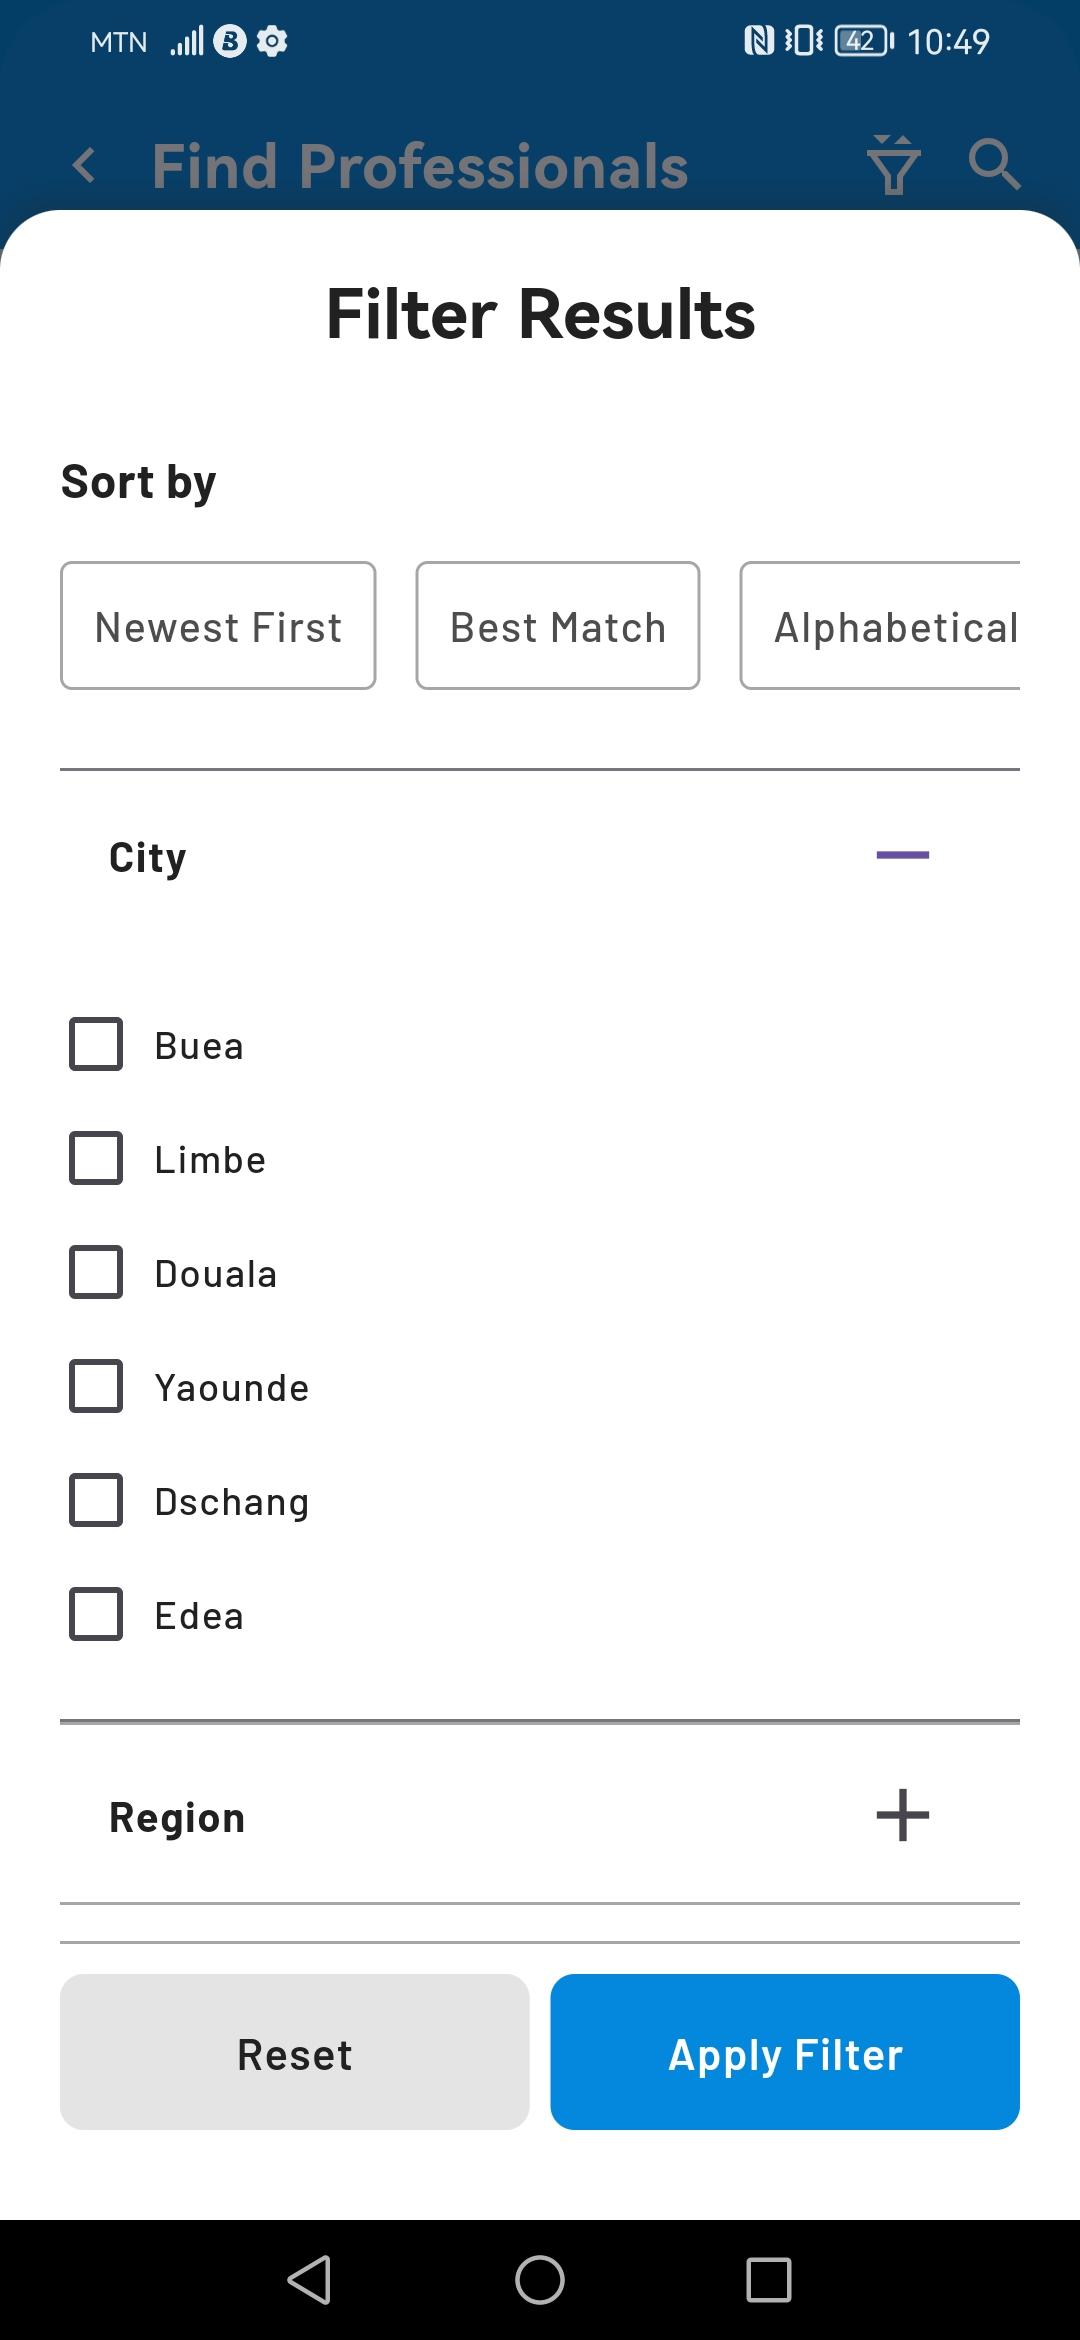The image size is (1080, 2340).
Task: Tap the back arrow beside Find Professionals
Action: click(x=85, y=165)
